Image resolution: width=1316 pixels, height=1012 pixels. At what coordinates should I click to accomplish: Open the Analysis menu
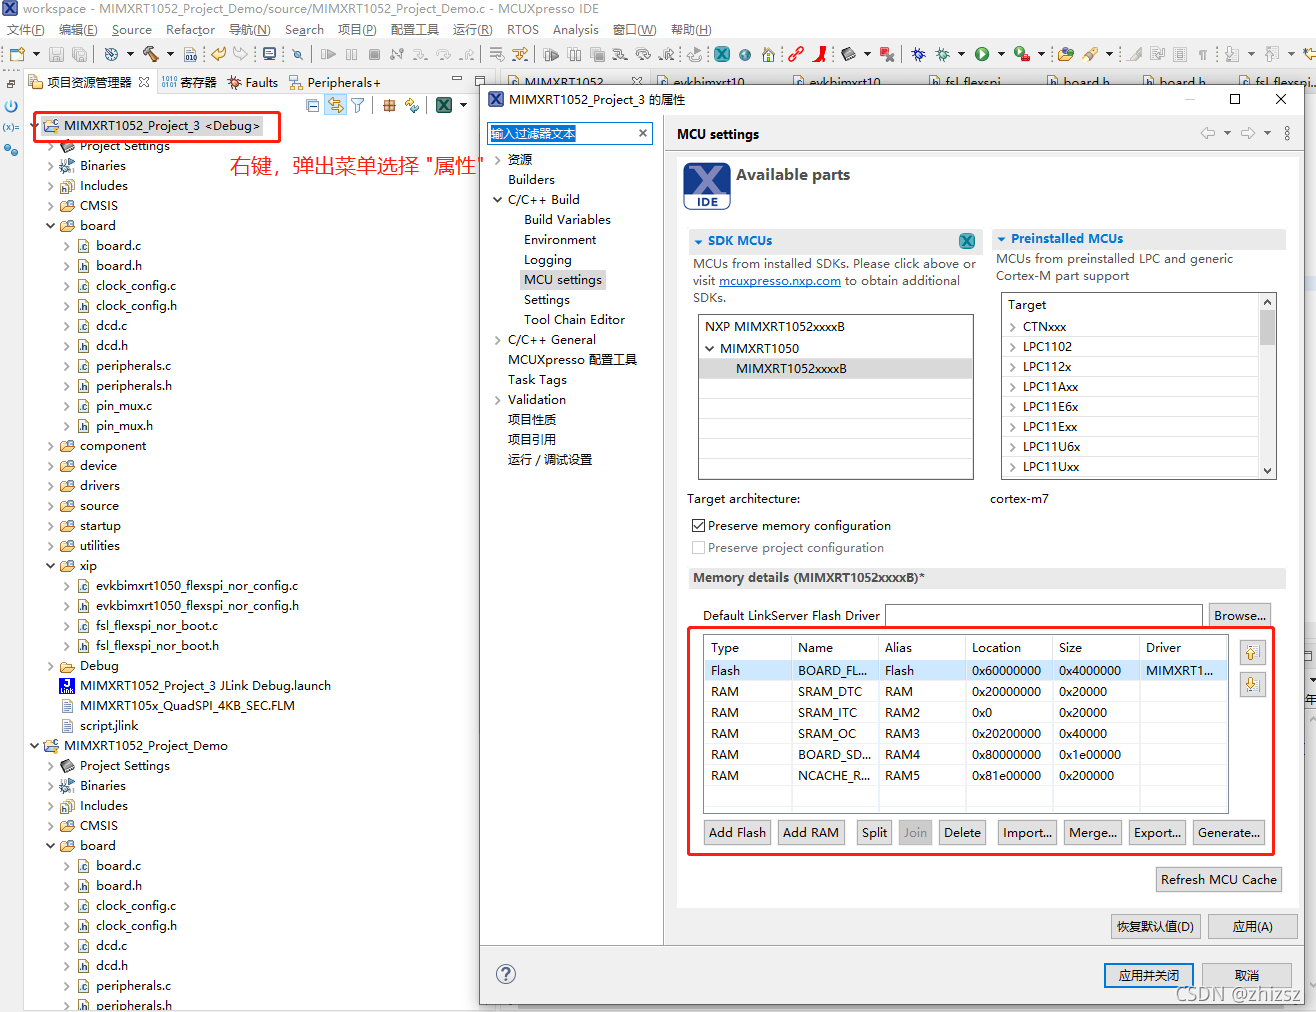tap(576, 30)
